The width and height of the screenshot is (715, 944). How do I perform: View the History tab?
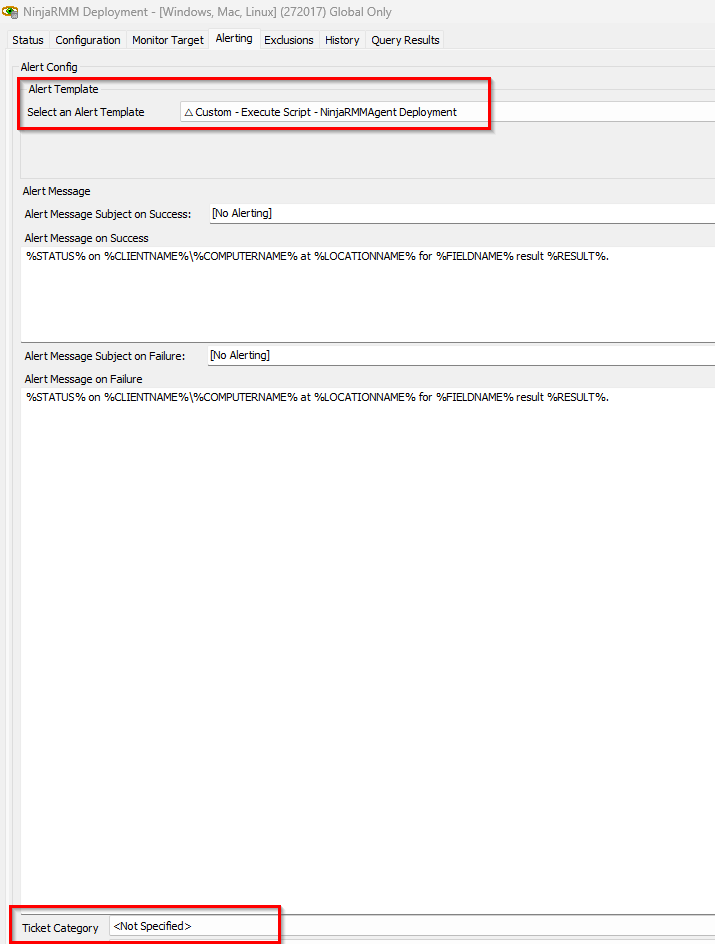pyautogui.click(x=342, y=40)
